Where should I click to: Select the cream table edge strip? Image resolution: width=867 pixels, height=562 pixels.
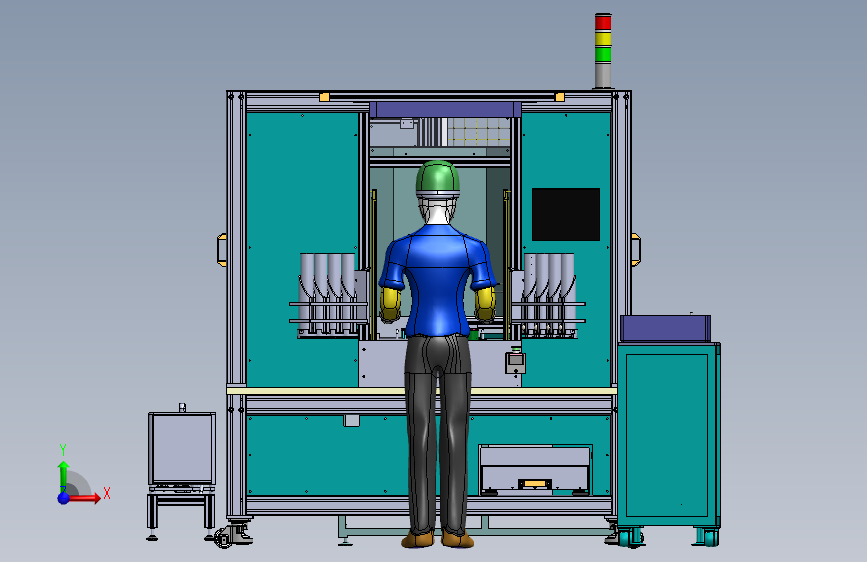[x=421, y=391]
